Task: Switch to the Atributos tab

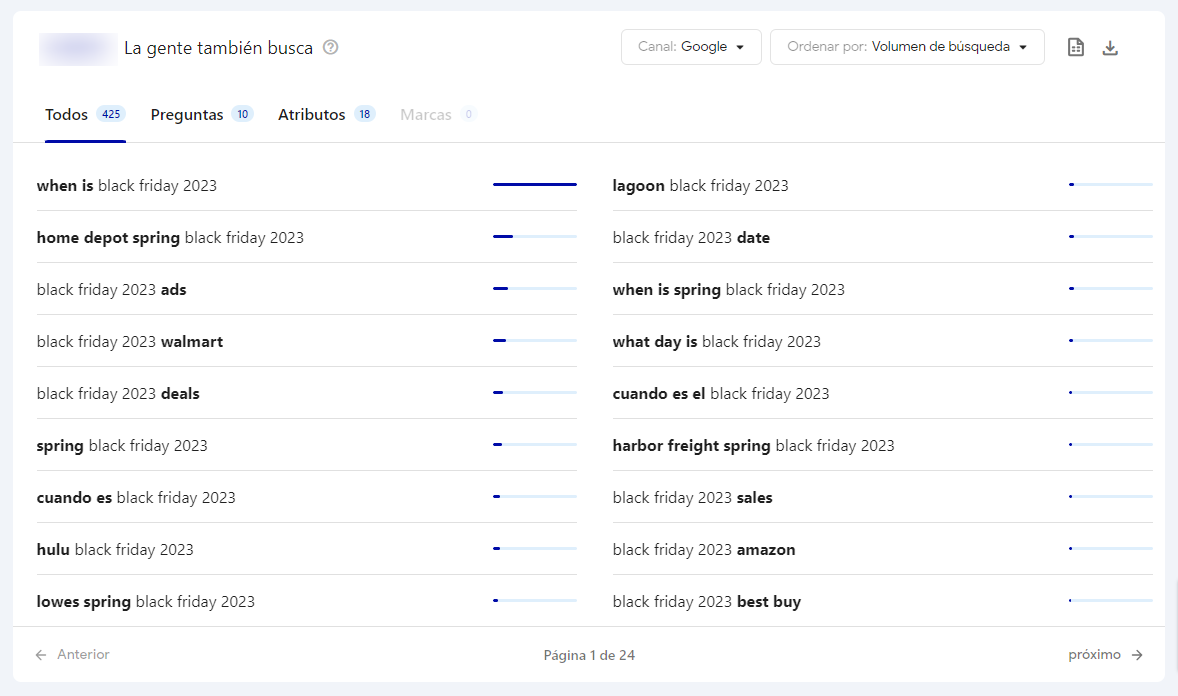Action: 326,115
